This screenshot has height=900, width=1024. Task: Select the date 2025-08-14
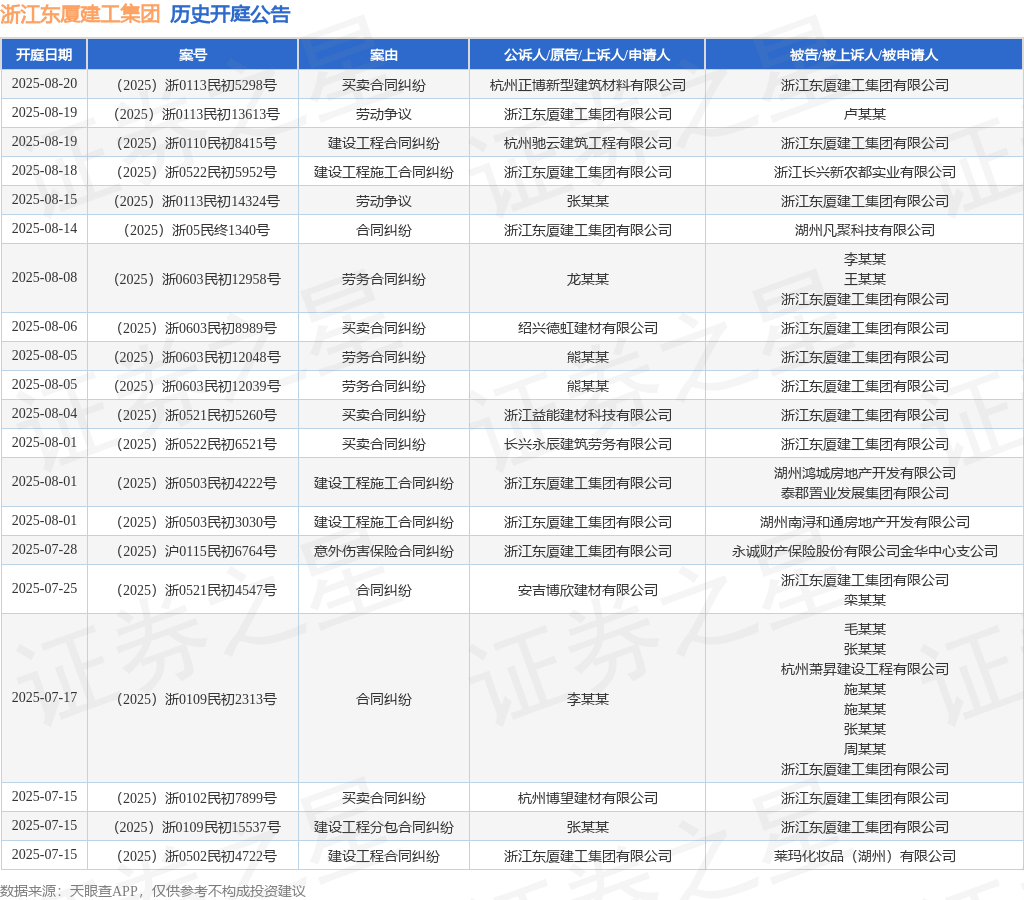click(44, 229)
